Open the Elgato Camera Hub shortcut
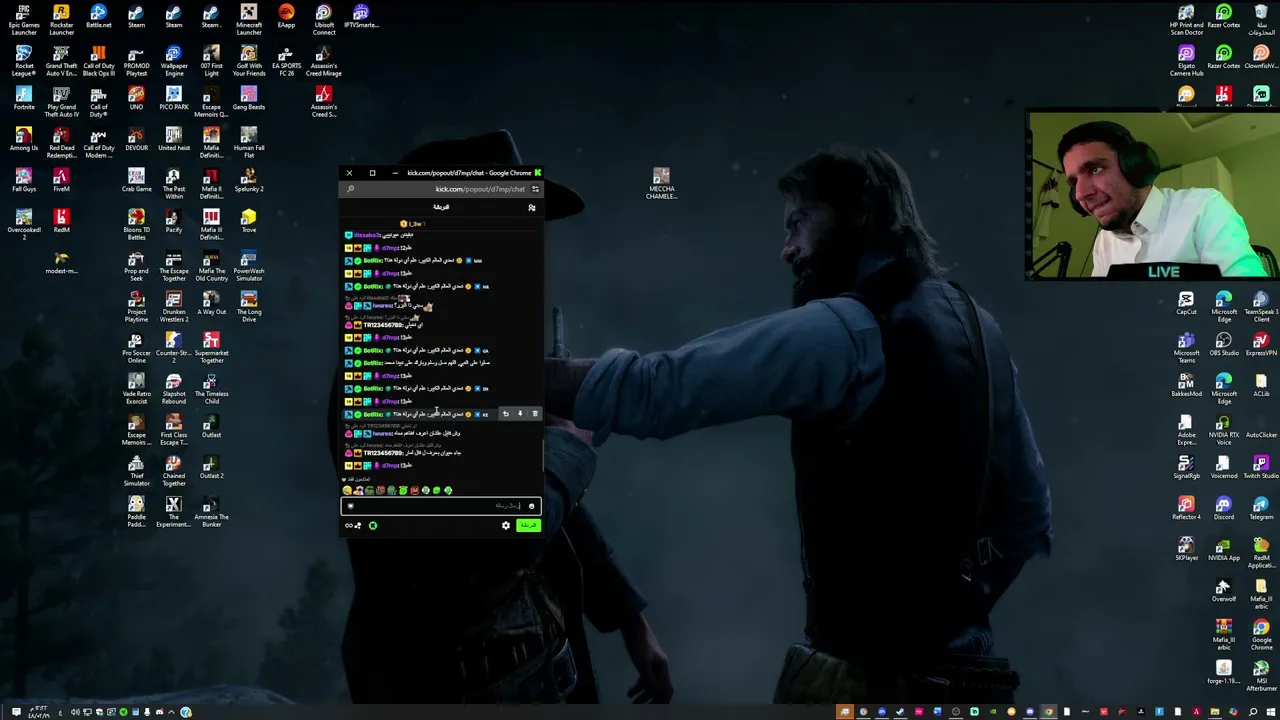 click(1186, 61)
